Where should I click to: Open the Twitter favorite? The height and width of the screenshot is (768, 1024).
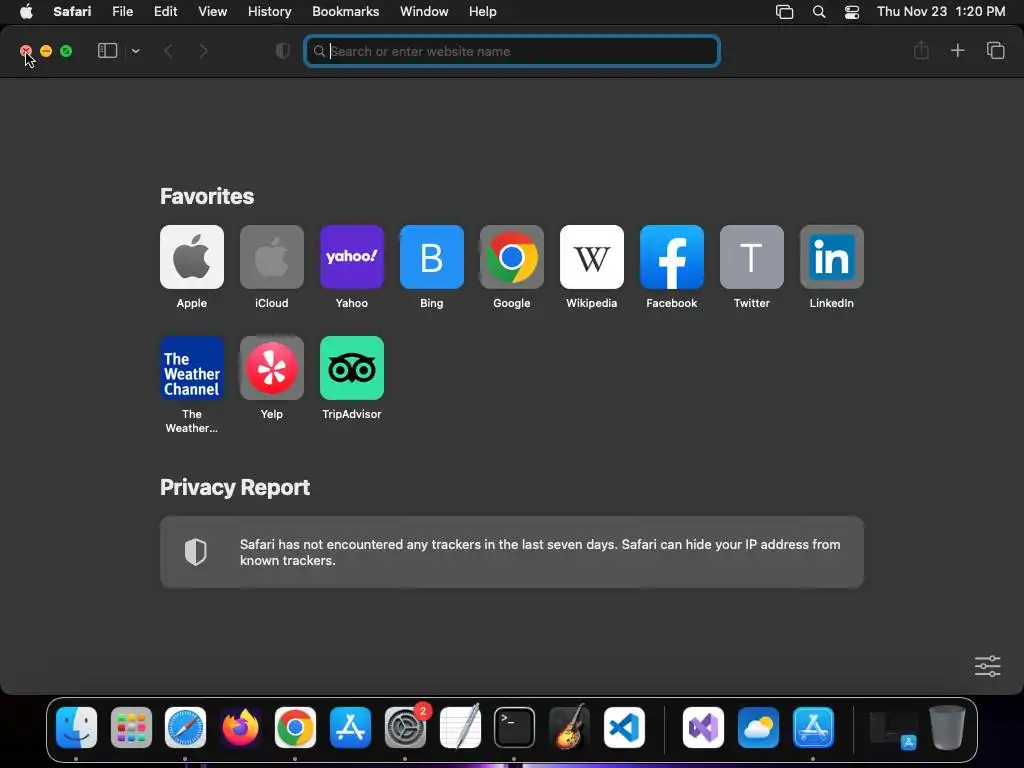[x=752, y=257]
